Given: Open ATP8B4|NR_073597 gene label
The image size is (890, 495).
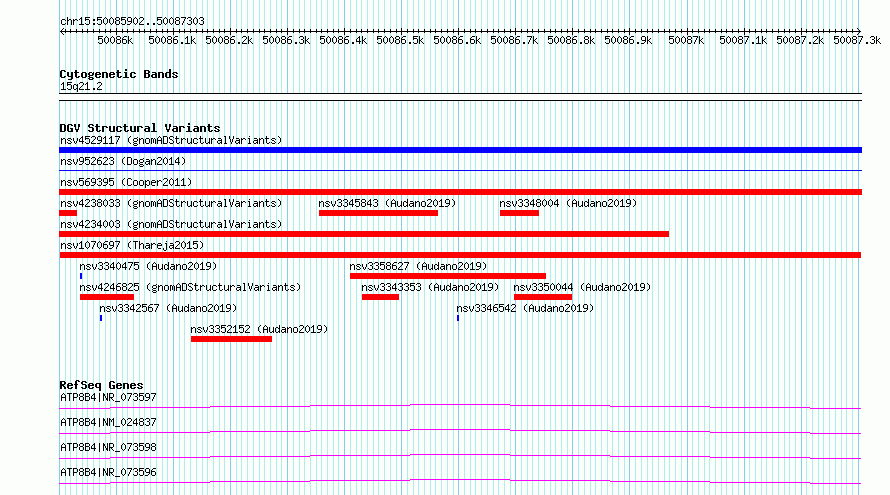Looking at the screenshot, I should click(108, 397).
